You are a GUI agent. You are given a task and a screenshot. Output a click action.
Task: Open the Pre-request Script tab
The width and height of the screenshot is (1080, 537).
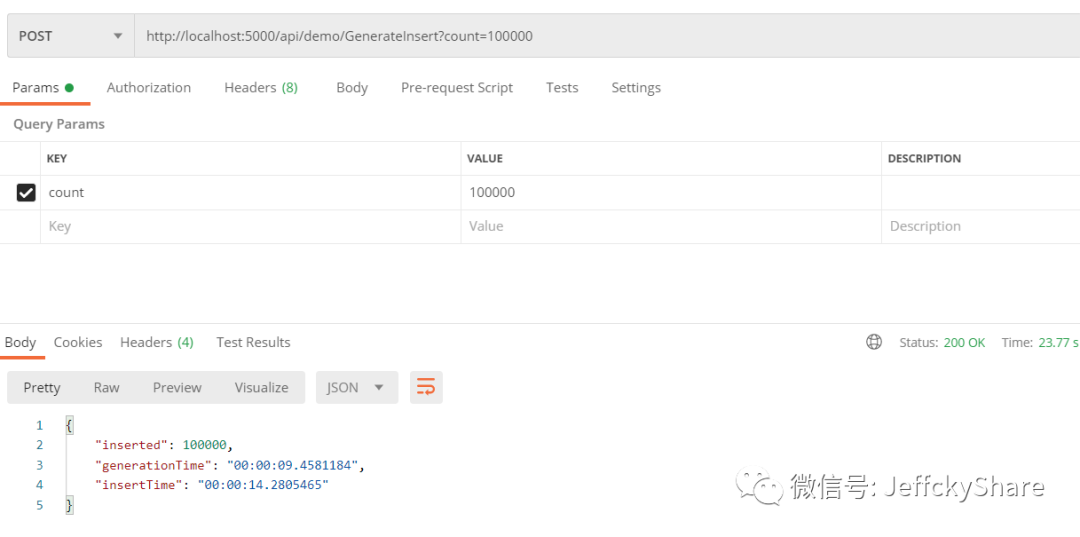tap(457, 87)
